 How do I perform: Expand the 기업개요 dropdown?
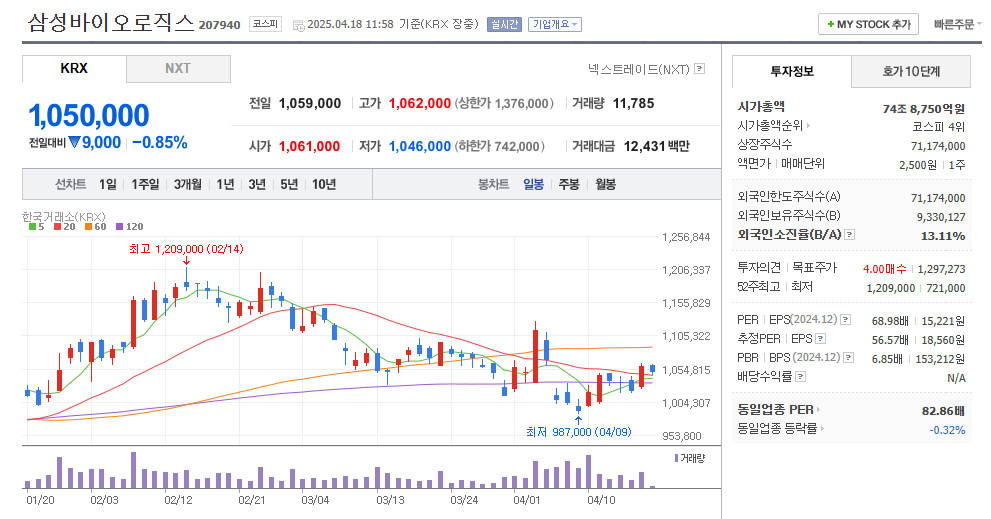[x=555, y=24]
